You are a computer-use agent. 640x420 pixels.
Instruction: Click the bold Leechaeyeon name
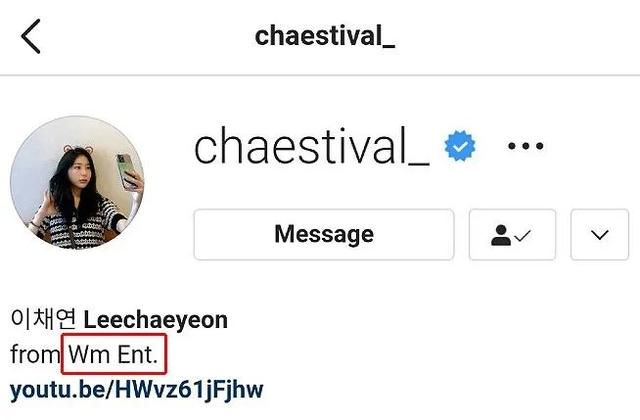click(x=156, y=320)
